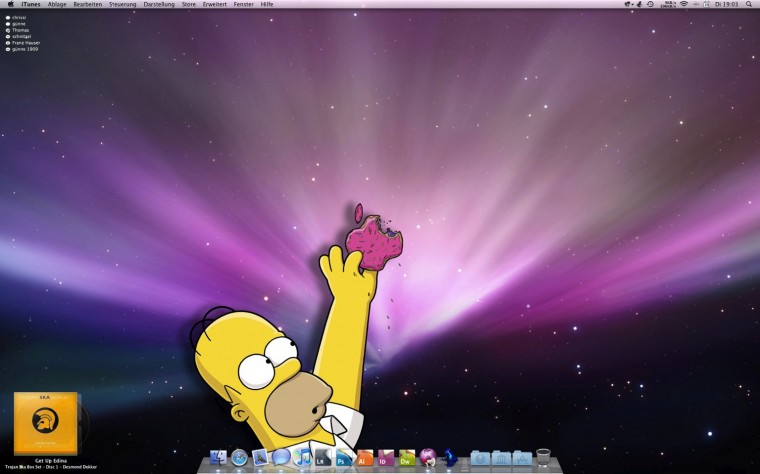Open the Steuerung menu
Image resolution: width=760 pixels, height=474 pixels.
(123, 4)
